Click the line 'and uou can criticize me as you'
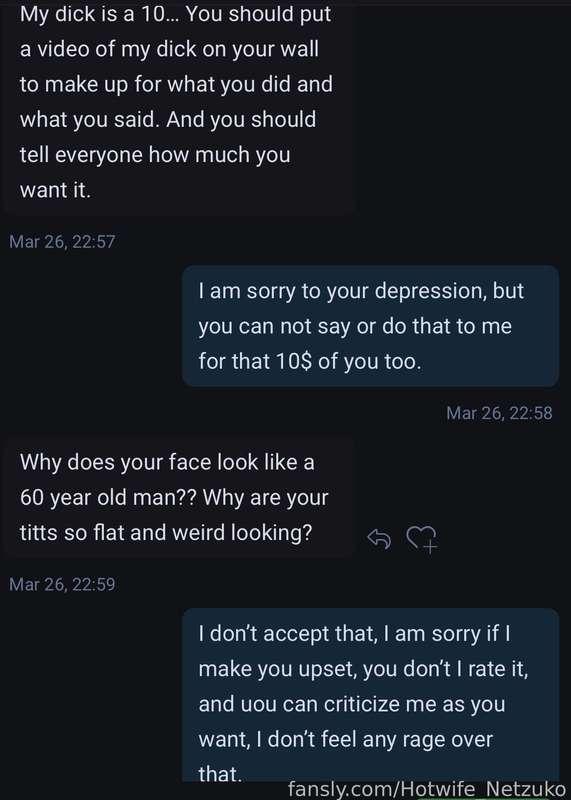Screen dimensions: 571x800 [352, 704]
